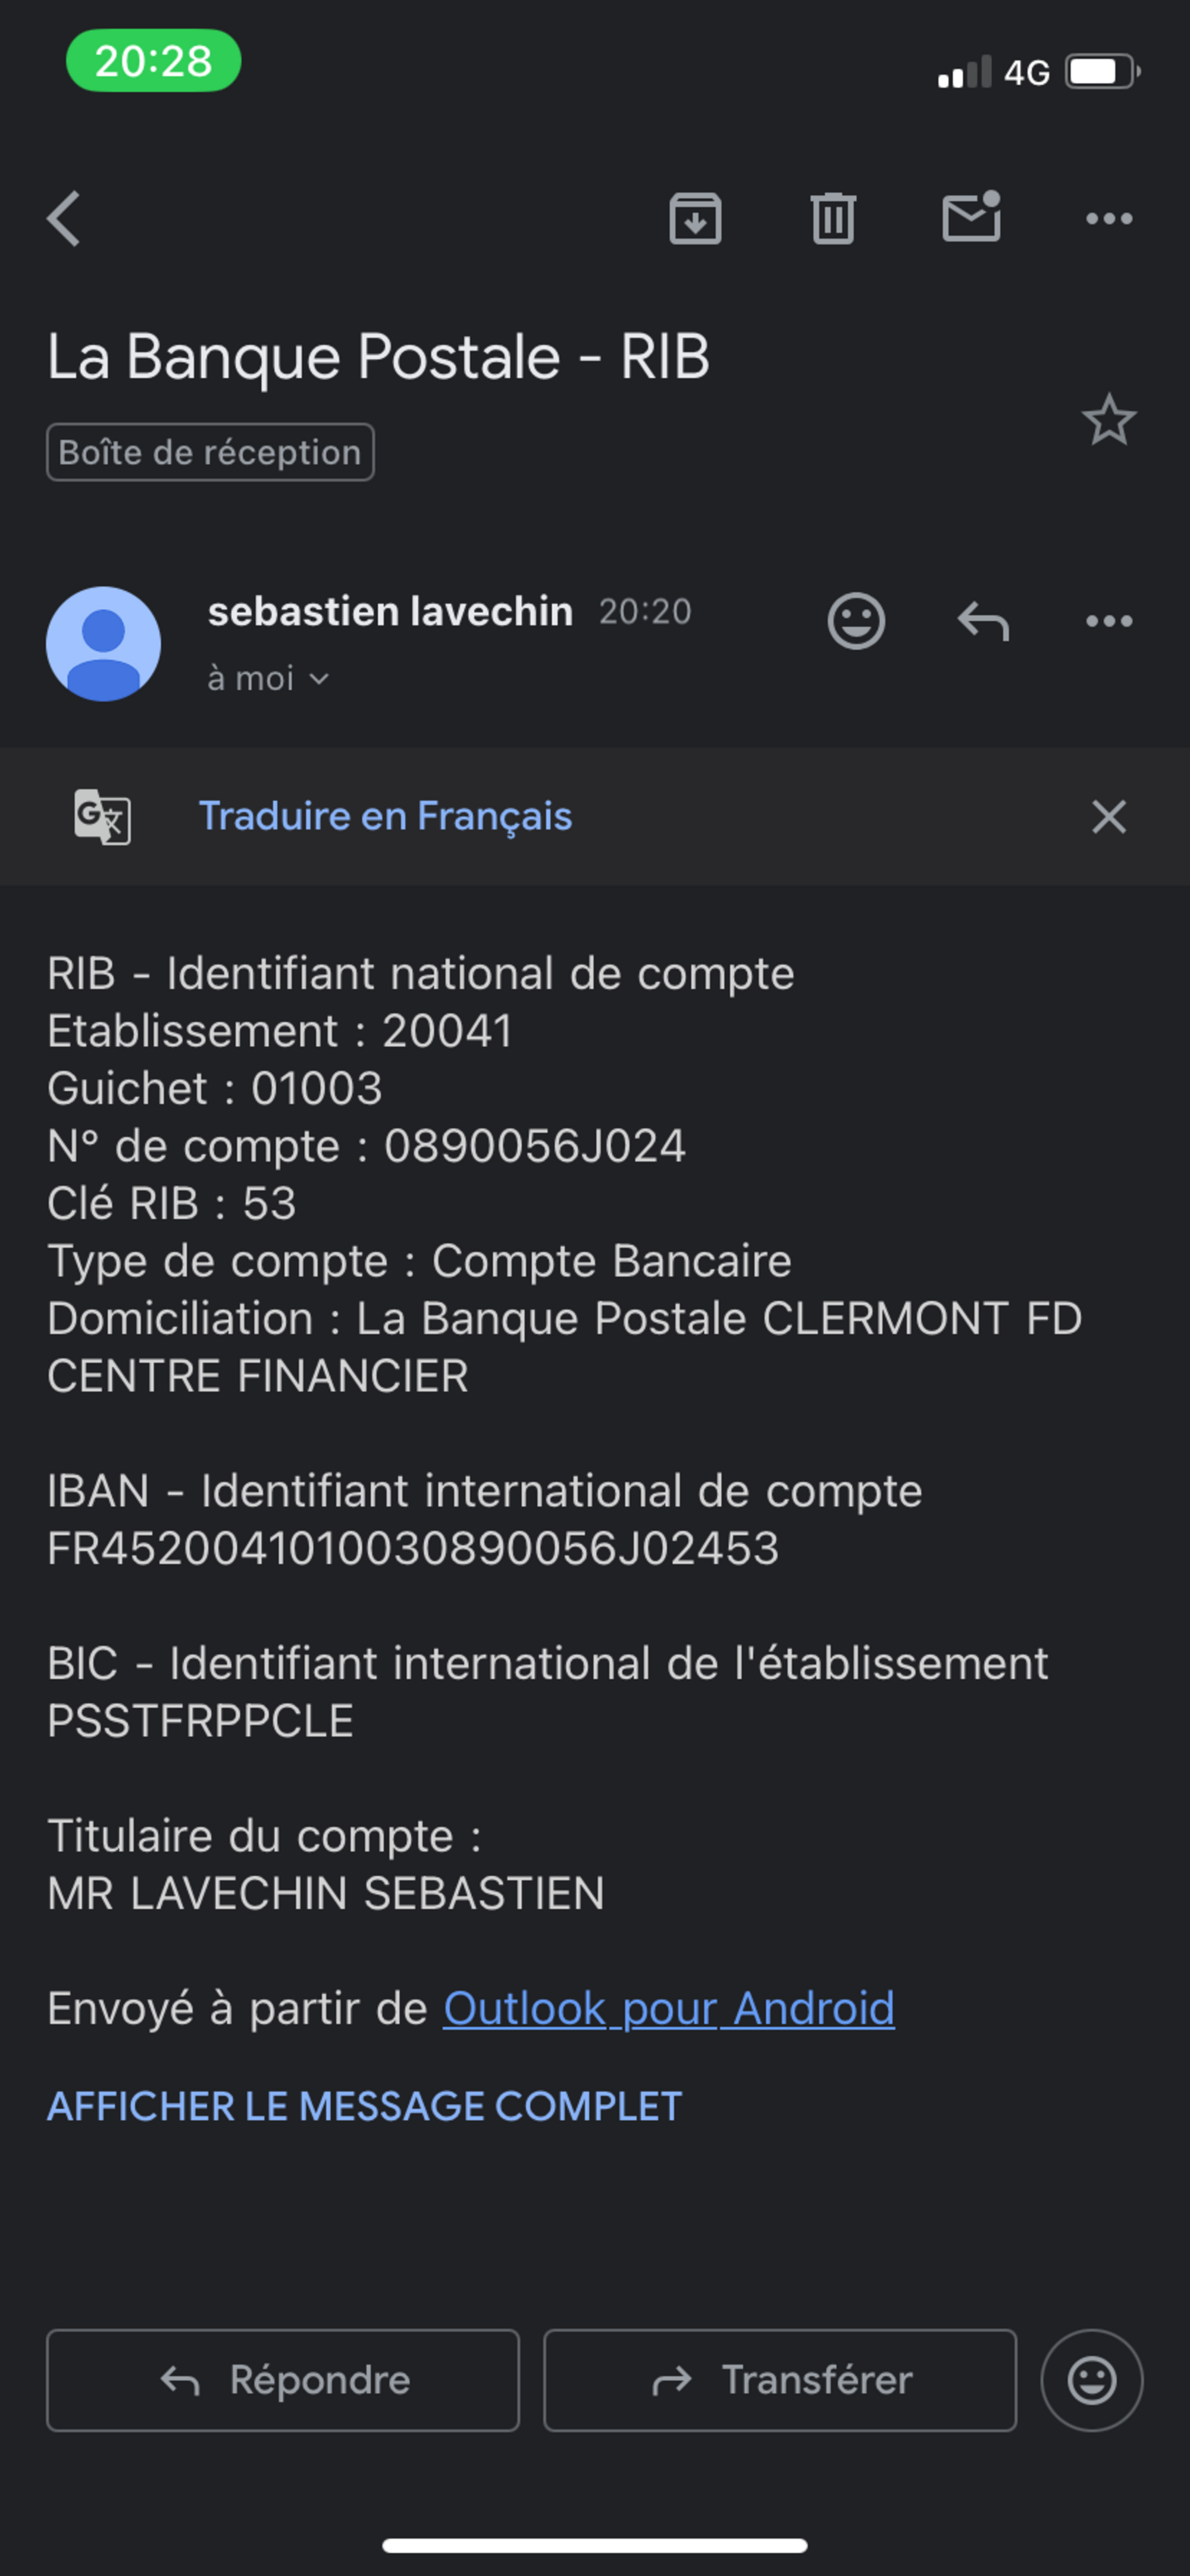Archive this email
The height and width of the screenshot is (2576, 1190).
pyautogui.click(x=695, y=218)
